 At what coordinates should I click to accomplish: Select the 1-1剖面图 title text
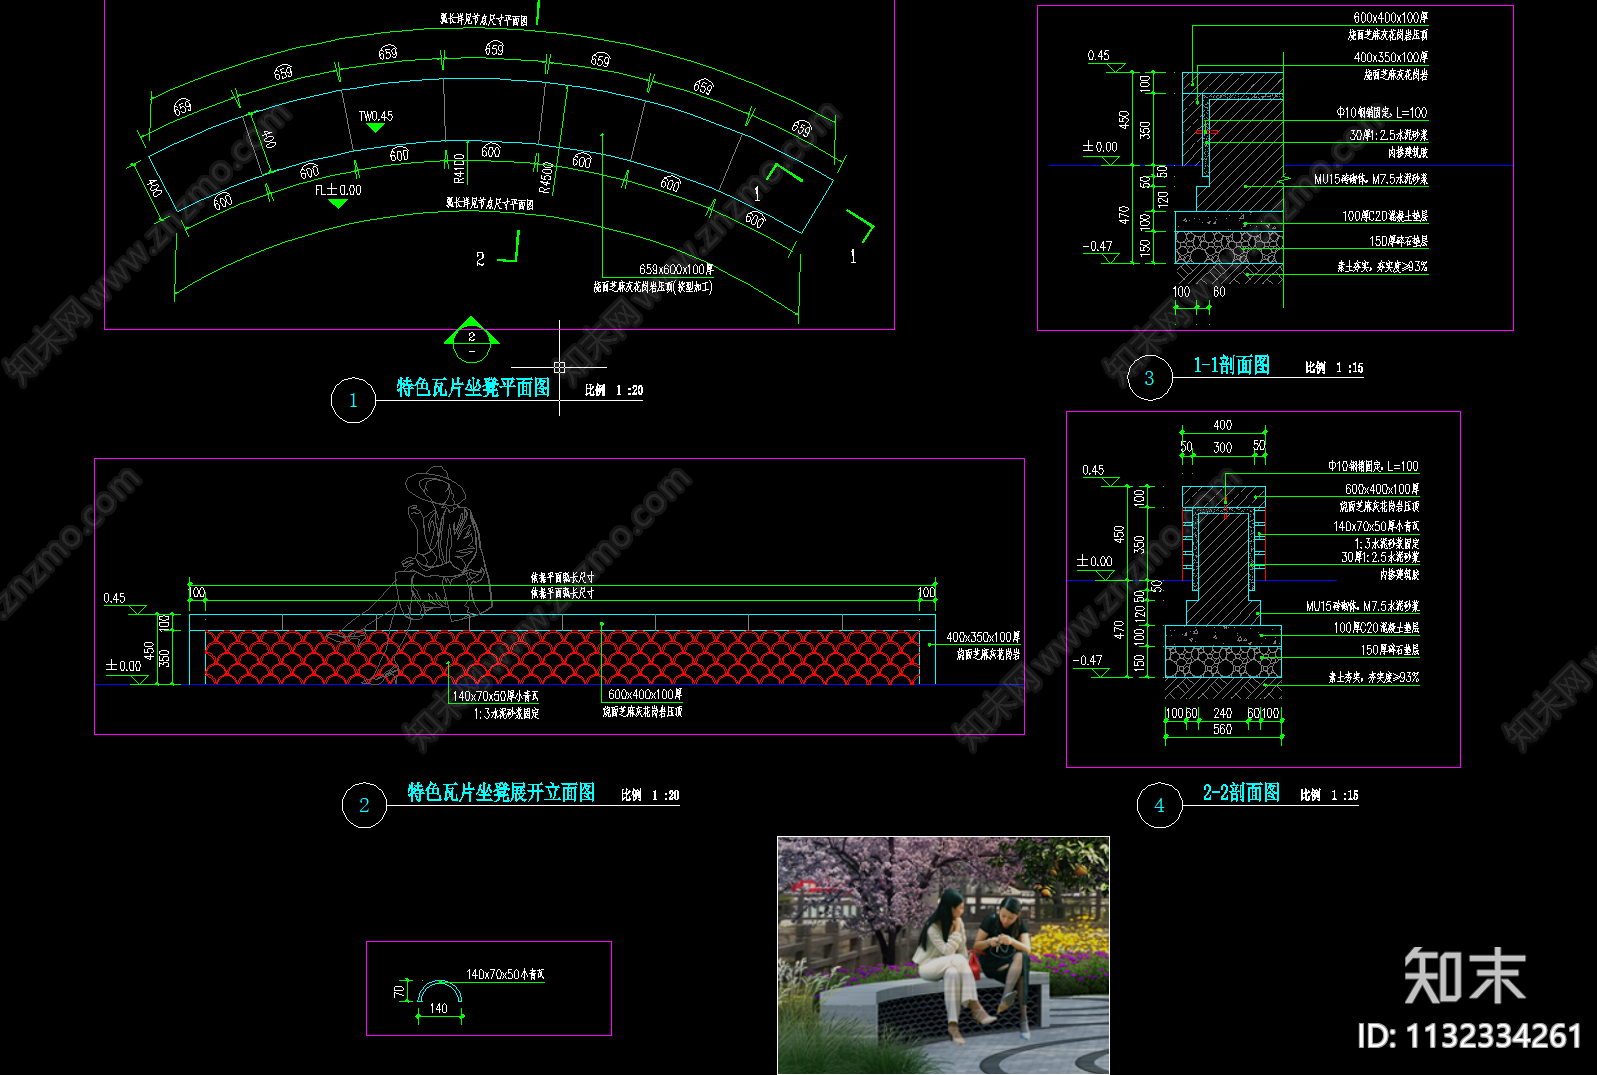(x=1231, y=365)
